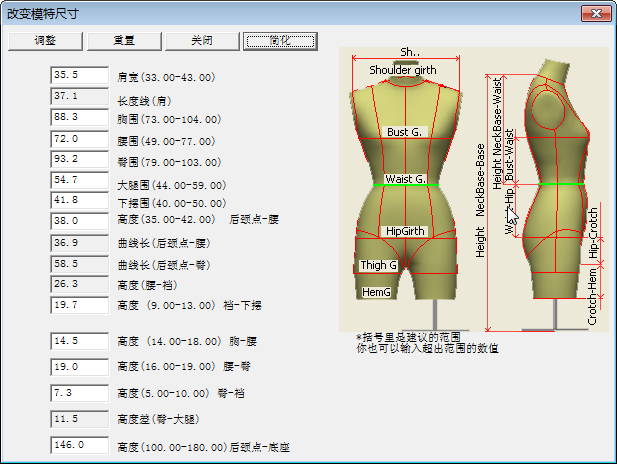617x464 pixels.
Task: Click the Hip-Crotch vertical label
Action: point(593,233)
